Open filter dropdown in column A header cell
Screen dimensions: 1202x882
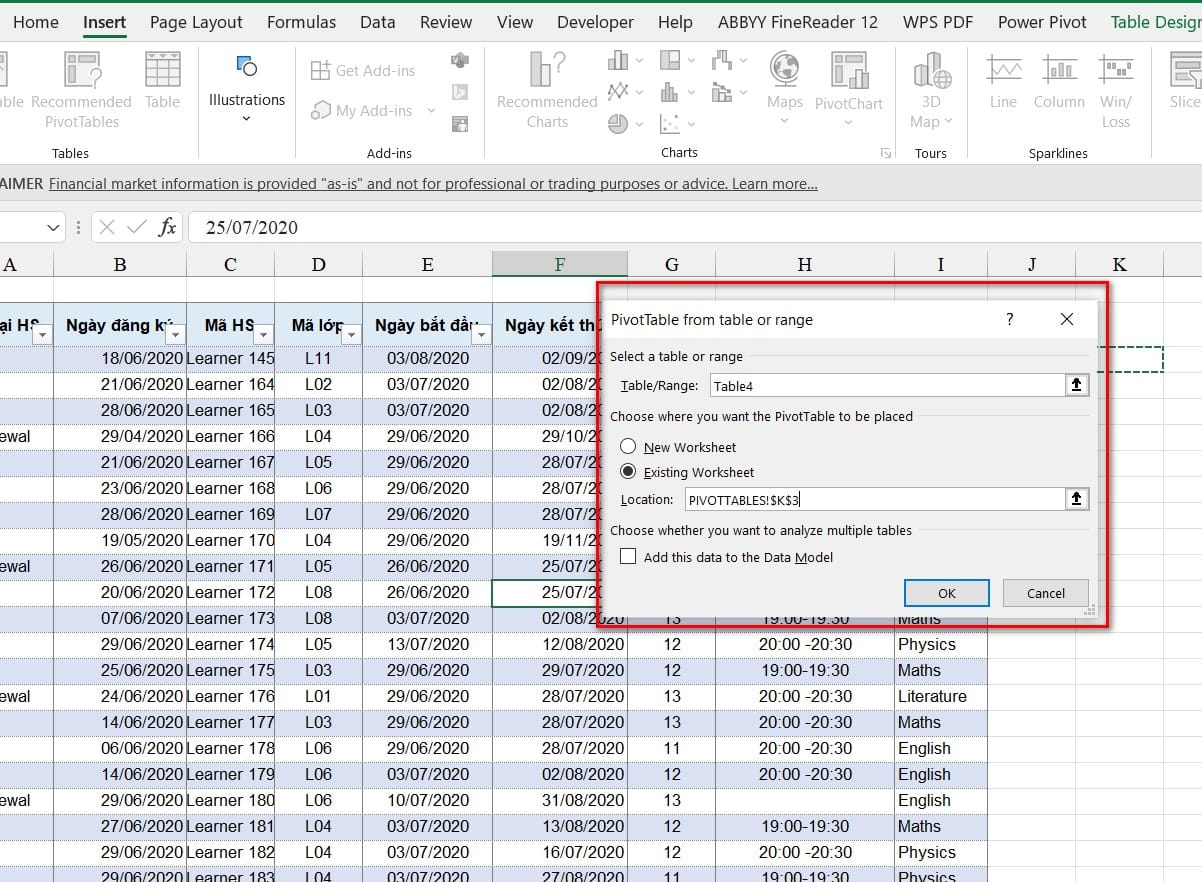pyautogui.click(x=43, y=334)
